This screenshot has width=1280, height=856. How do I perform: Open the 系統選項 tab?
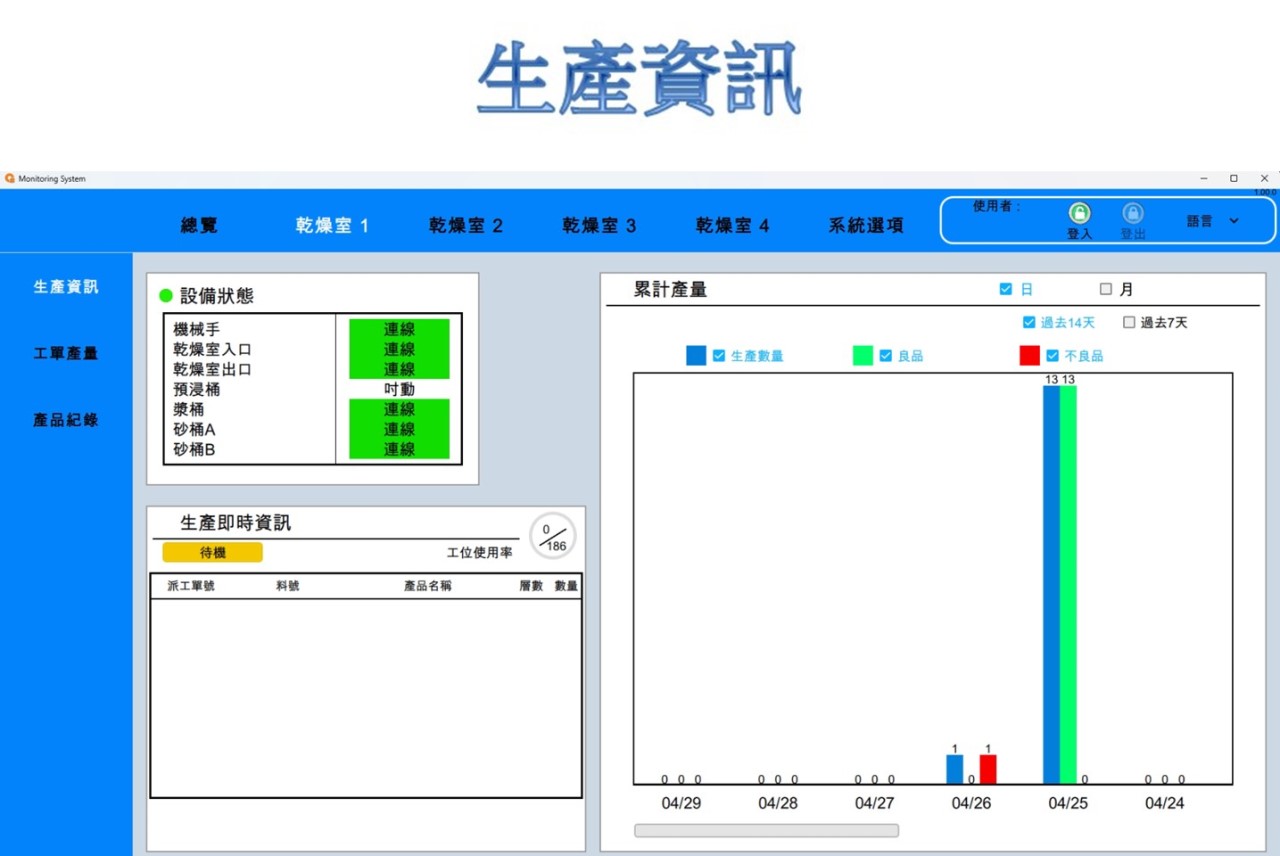(x=866, y=226)
